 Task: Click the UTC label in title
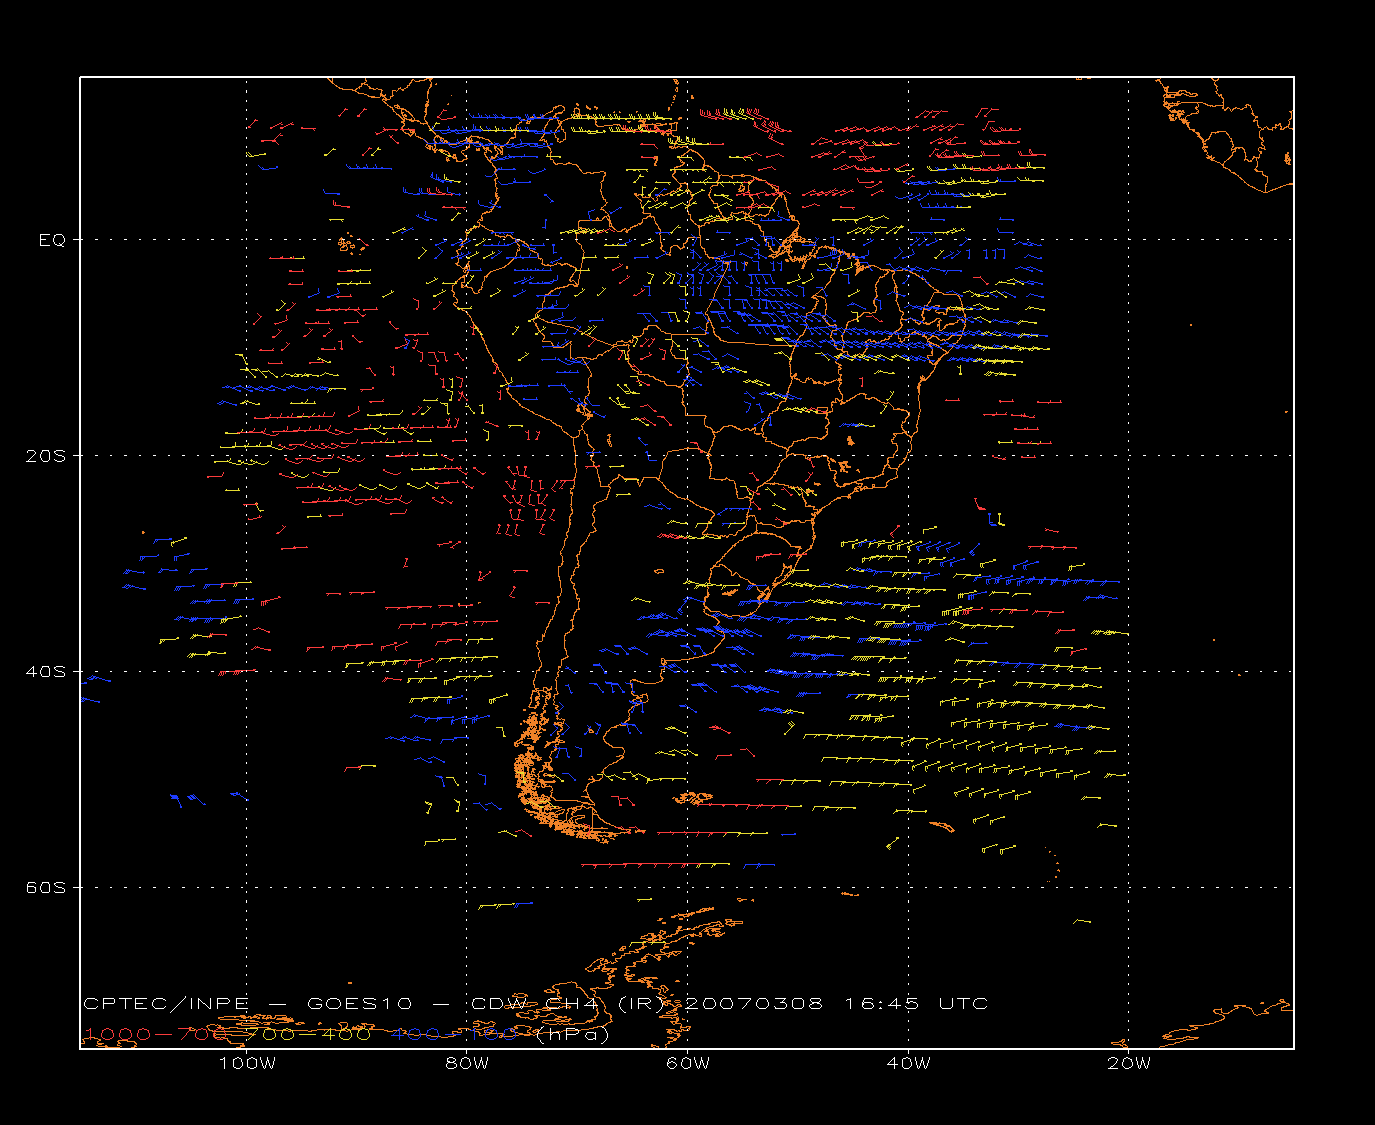pyautogui.click(x=964, y=1003)
